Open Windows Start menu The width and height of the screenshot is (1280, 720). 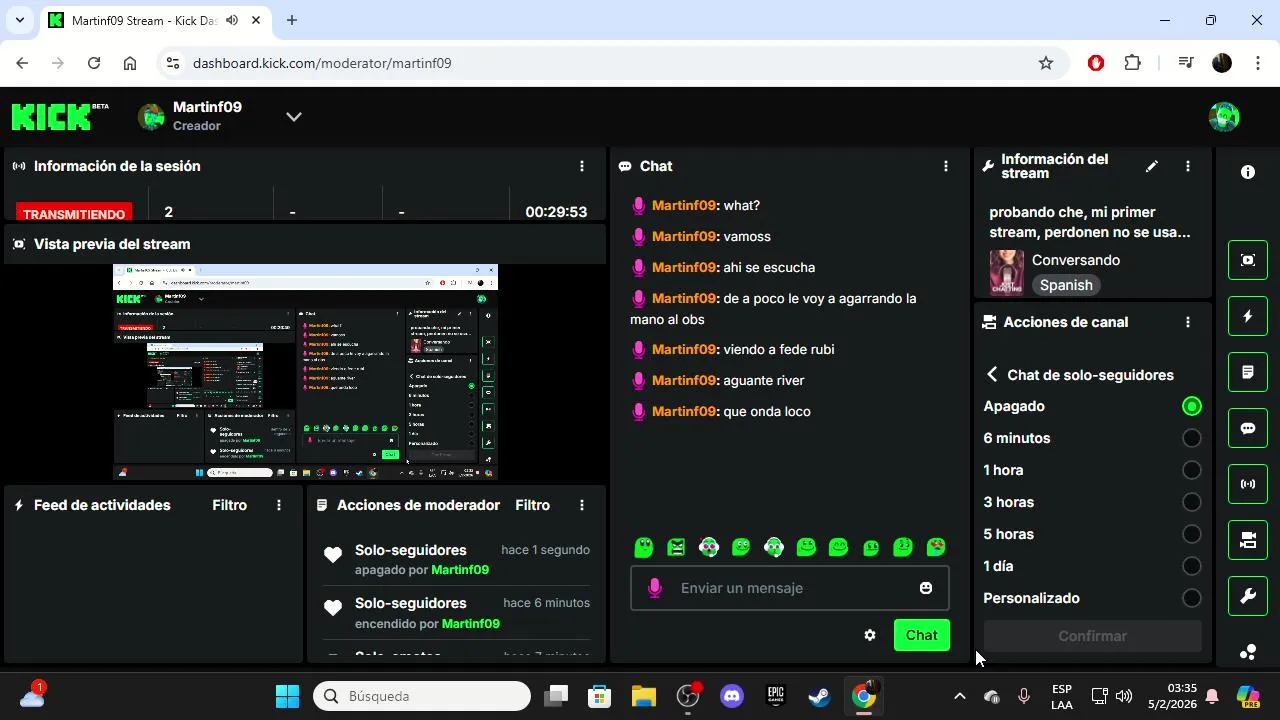tap(287, 696)
